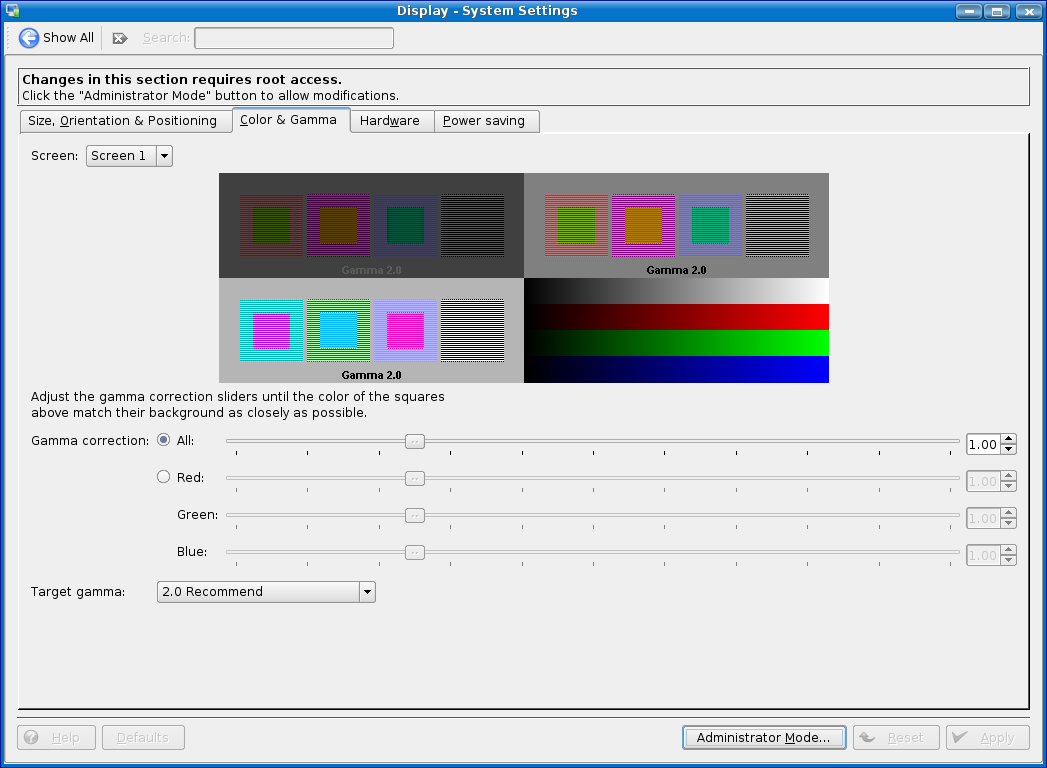This screenshot has height=768, width=1047.
Task: Decrease All gamma value with down arrow
Action: (x=1008, y=449)
